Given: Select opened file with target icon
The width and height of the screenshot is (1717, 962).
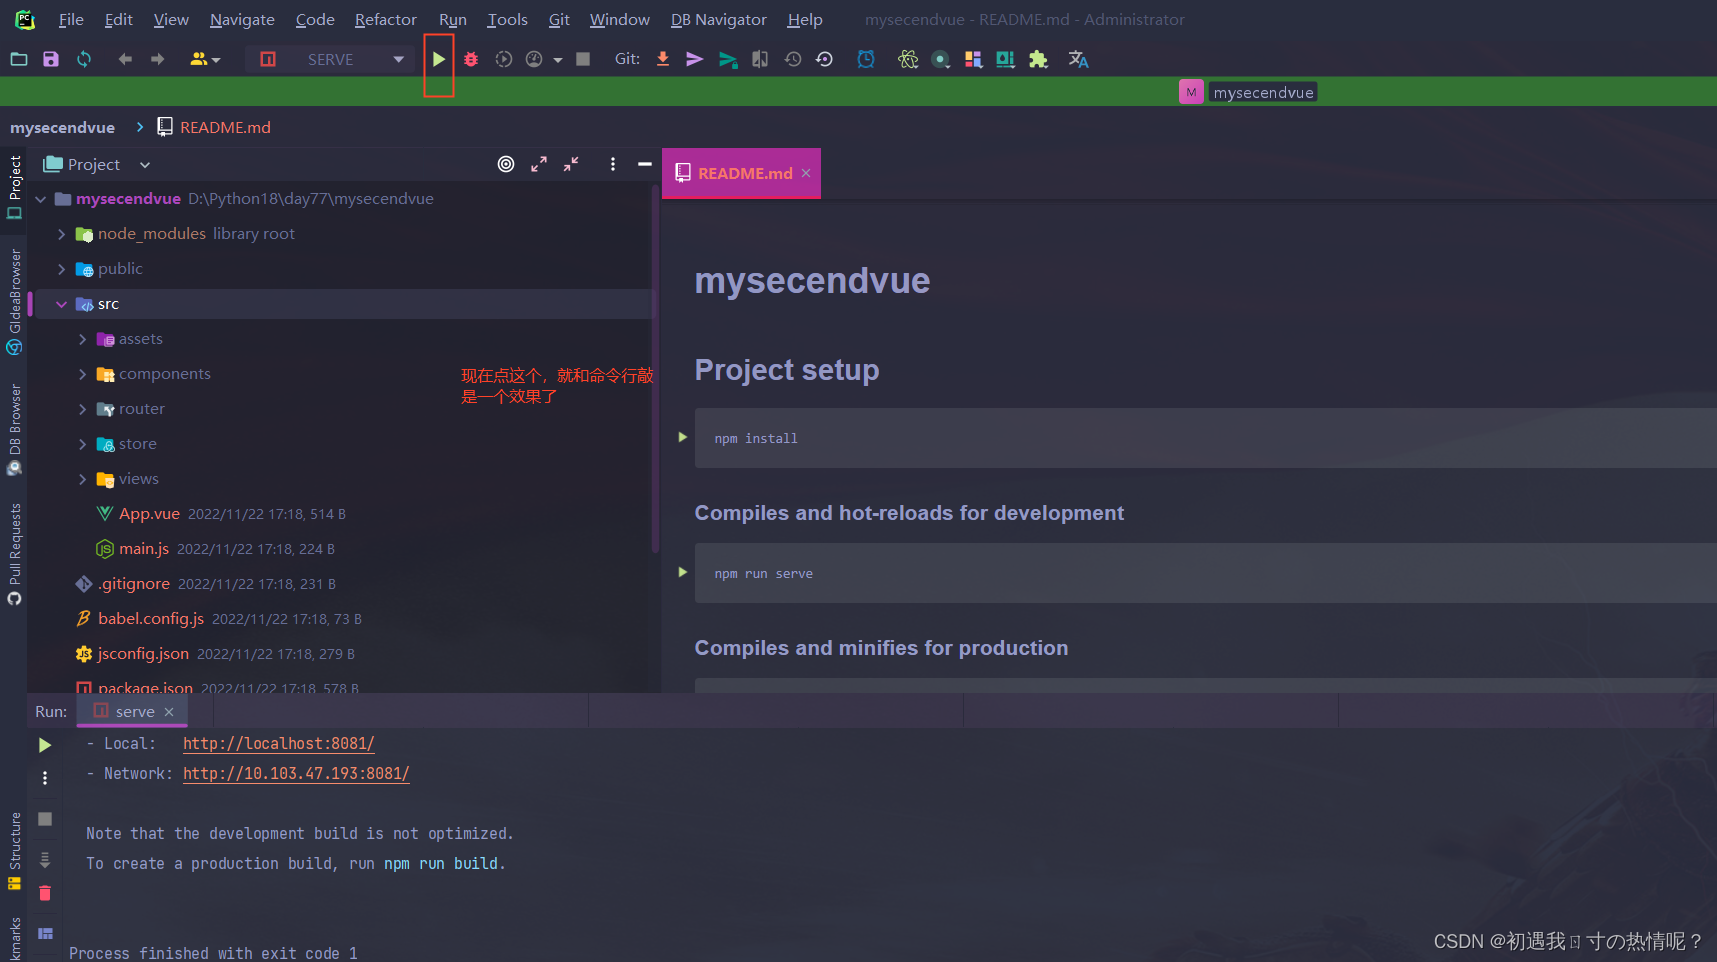Looking at the screenshot, I should 506,165.
